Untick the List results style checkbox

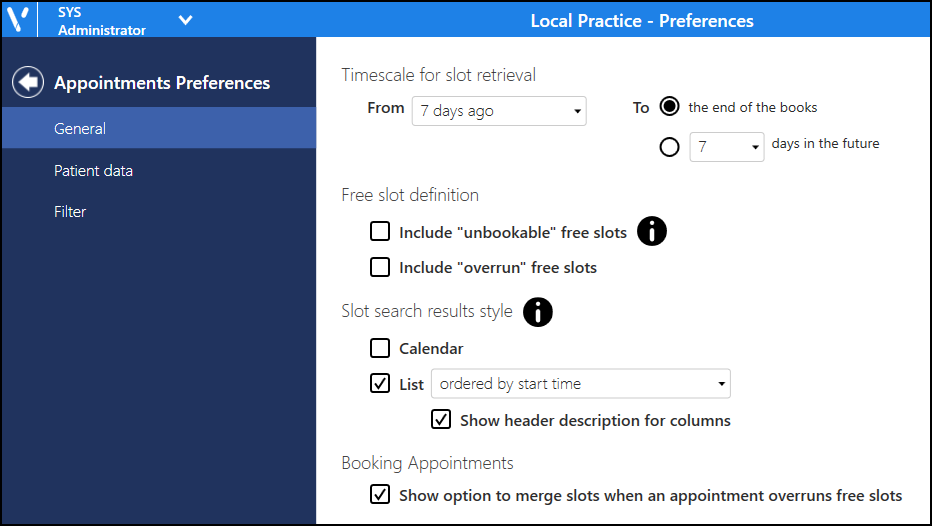380,383
